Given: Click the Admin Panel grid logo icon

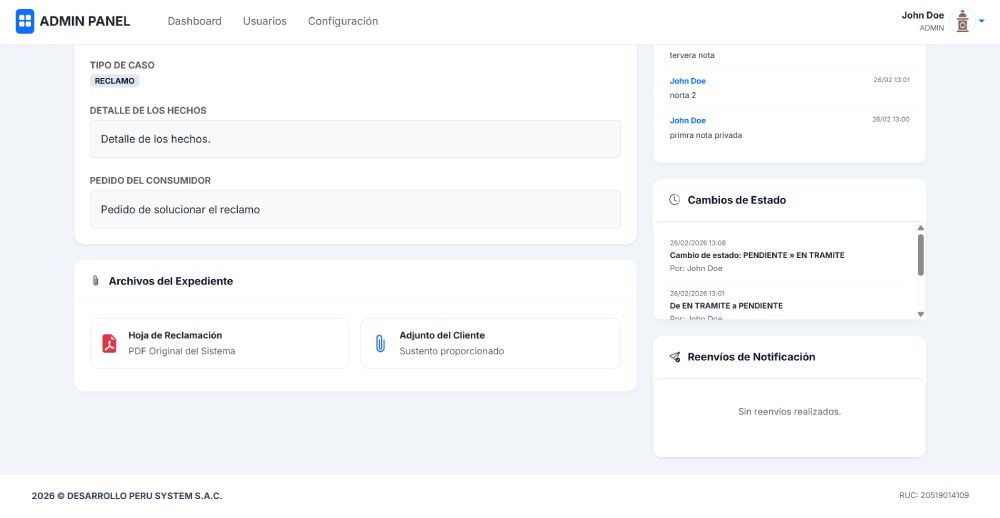Looking at the screenshot, I should tap(25, 21).
